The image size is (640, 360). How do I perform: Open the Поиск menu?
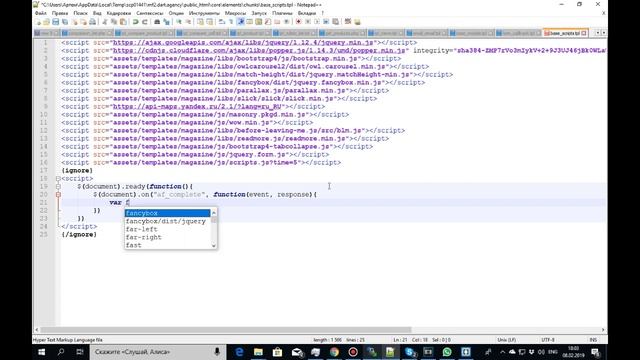pyautogui.click(x=80, y=13)
